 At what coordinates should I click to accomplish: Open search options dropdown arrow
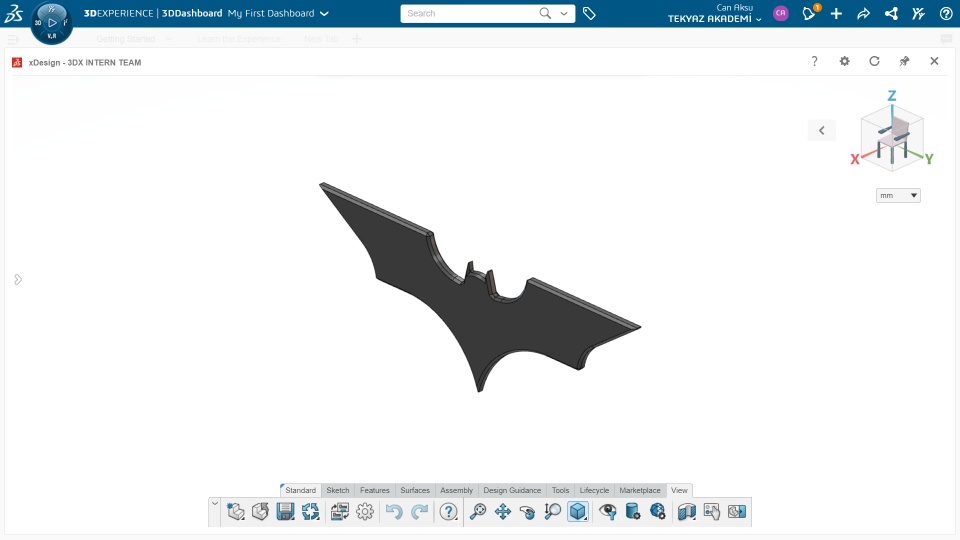click(x=564, y=13)
